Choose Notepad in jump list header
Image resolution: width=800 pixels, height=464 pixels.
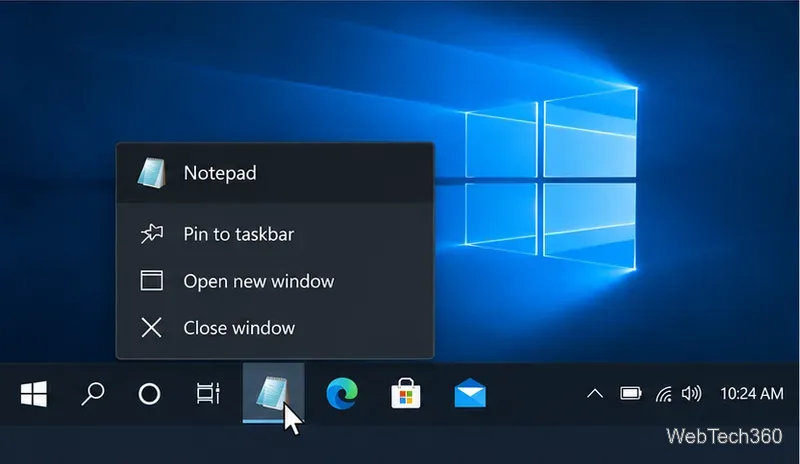pyautogui.click(x=276, y=173)
